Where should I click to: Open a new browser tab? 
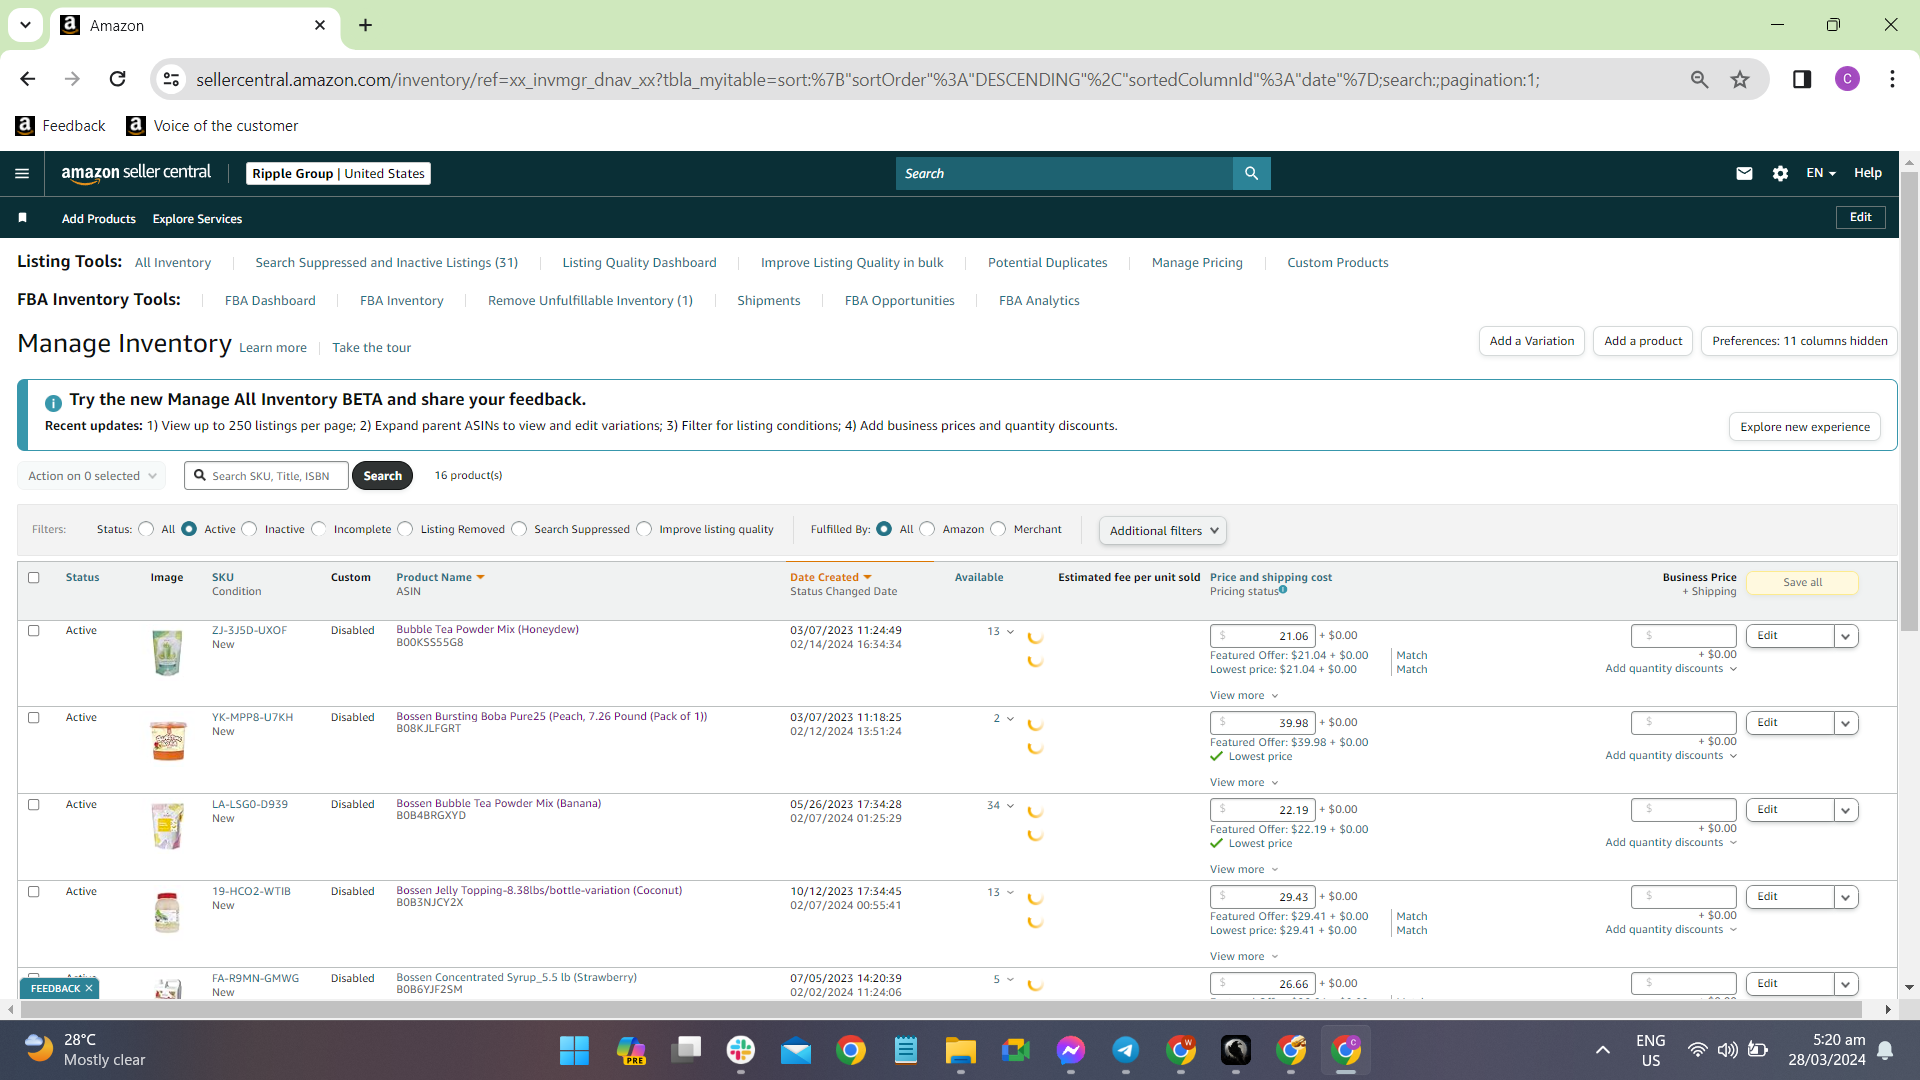pyautogui.click(x=366, y=25)
